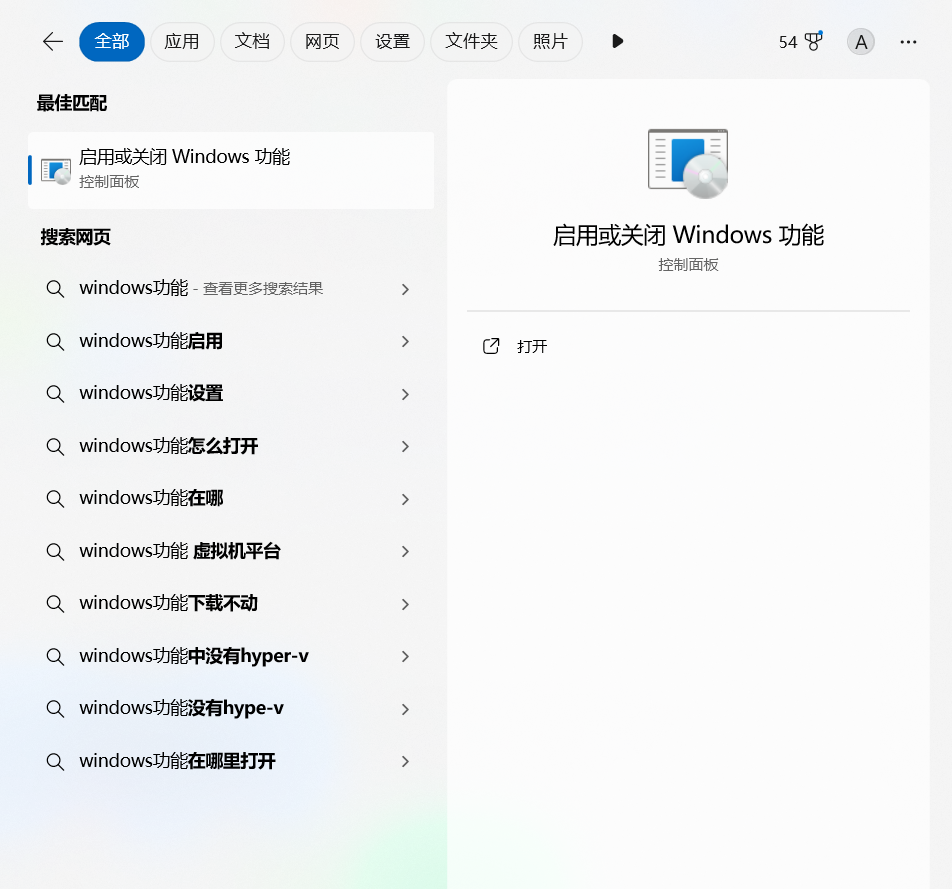The height and width of the screenshot is (889, 952).
Task: Select the 设置 filter tab
Action: point(392,41)
